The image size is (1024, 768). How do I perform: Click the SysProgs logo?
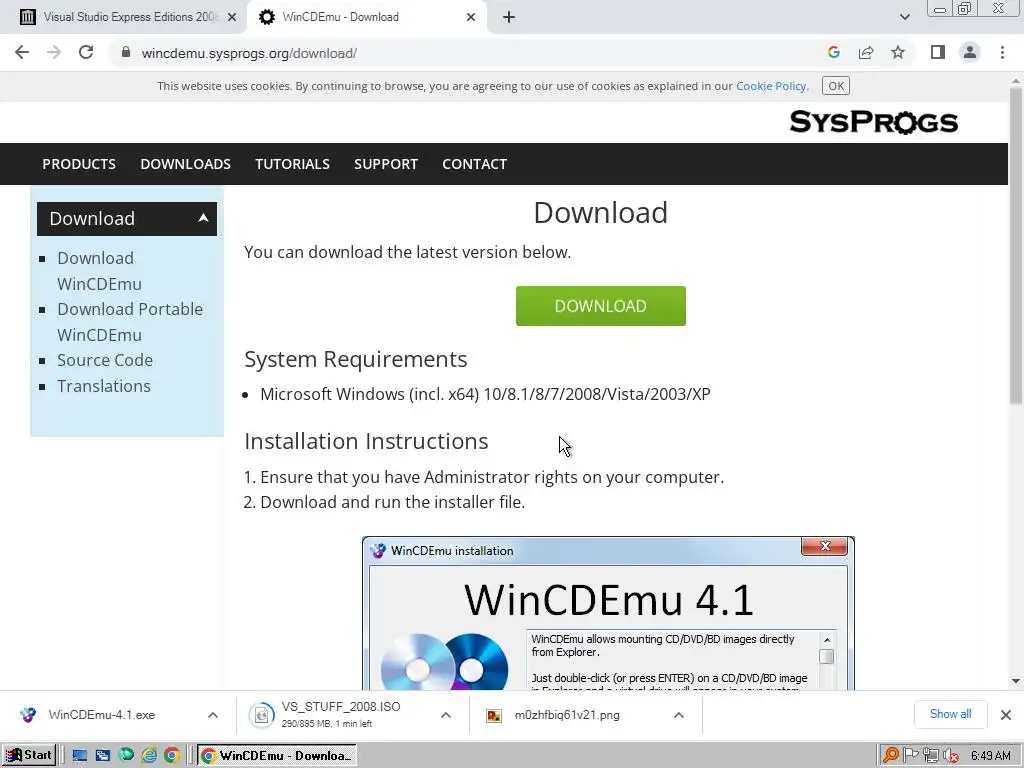(873, 122)
